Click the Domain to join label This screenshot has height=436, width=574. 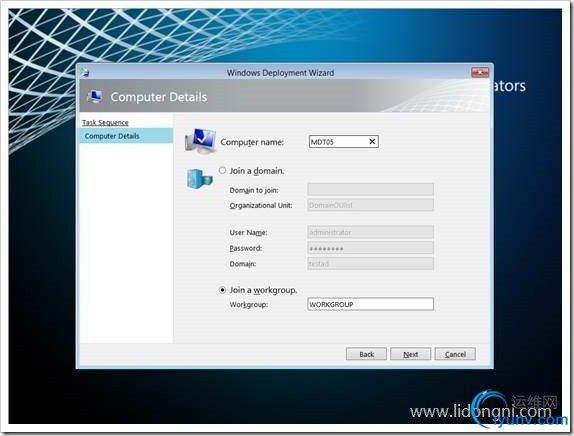(x=254, y=190)
